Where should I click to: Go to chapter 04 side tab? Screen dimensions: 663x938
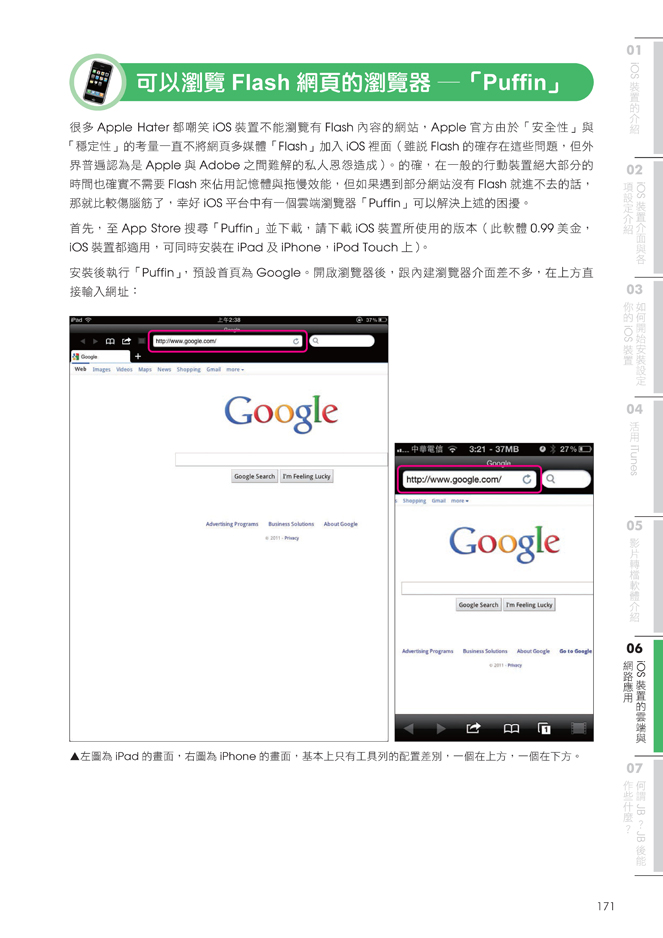pos(642,456)
